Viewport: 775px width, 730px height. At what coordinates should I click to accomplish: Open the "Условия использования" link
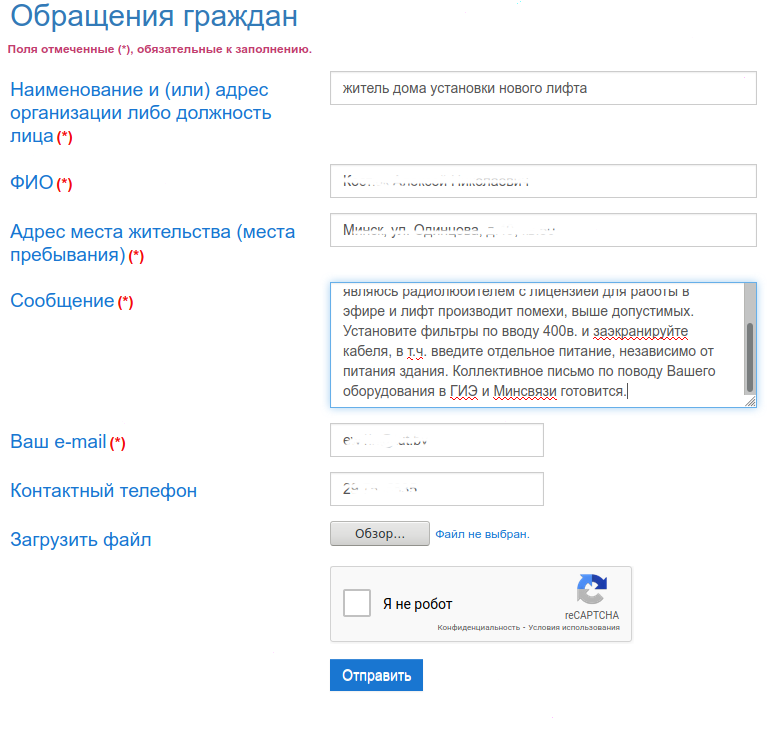(574, 628)
